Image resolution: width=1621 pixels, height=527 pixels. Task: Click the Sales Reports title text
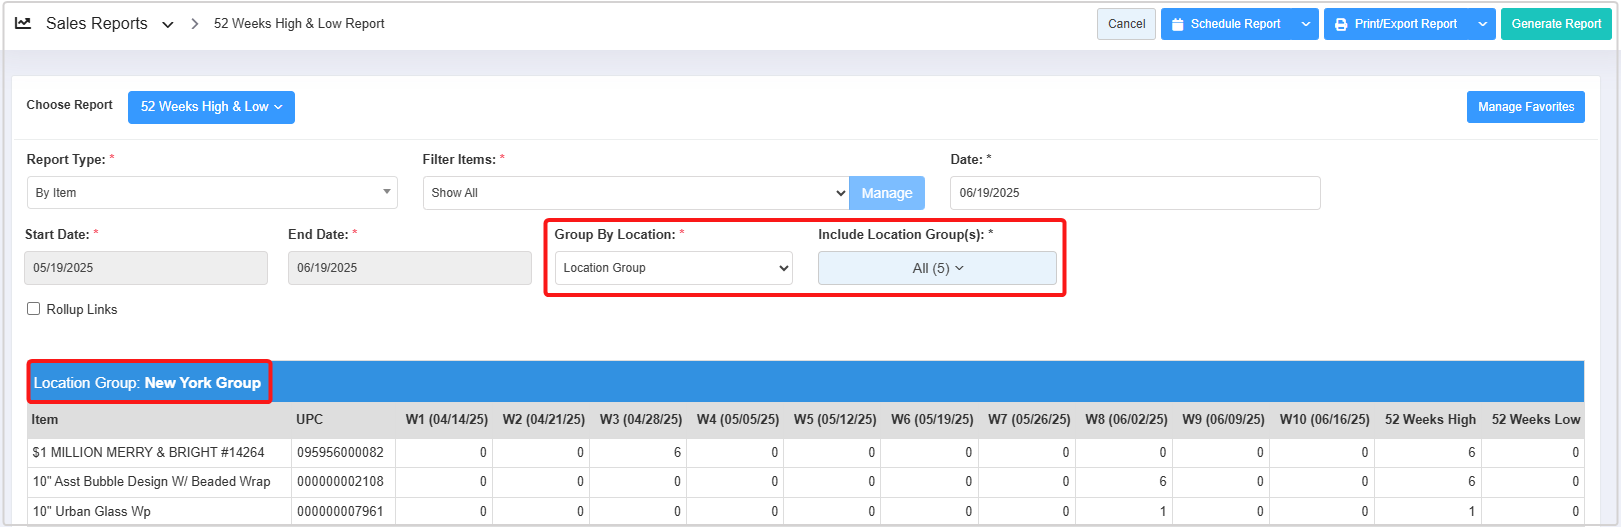[x=97, y=24]
